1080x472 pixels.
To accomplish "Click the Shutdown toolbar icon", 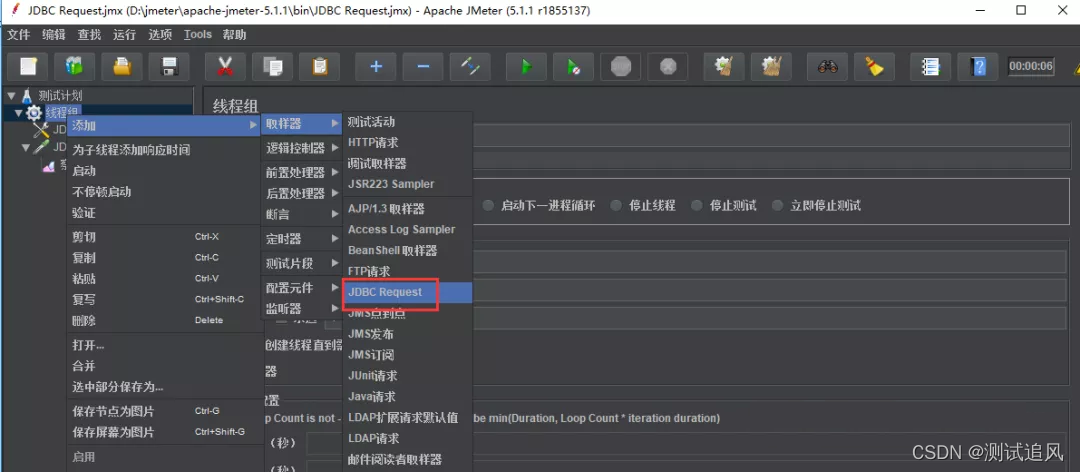I will click(668, 66).
